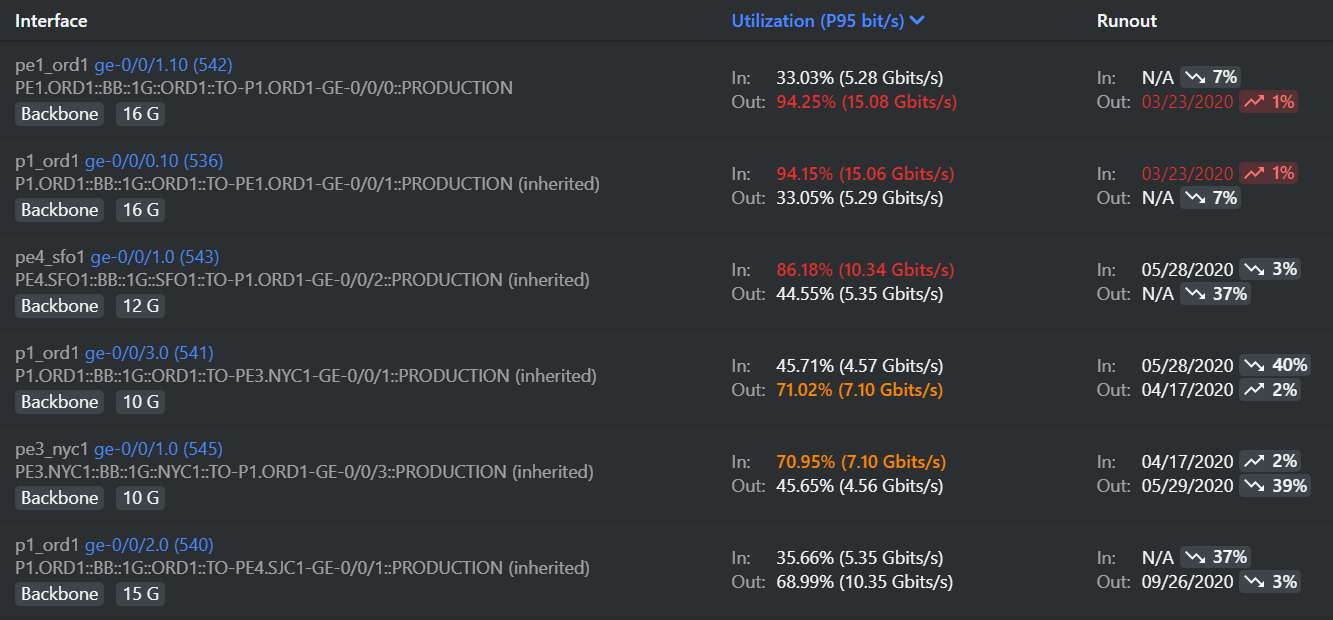Click the 40% downward trend badge on ge-0/0/3.0 In
The width and height of the screenshot is (1333, 620).
click(x=1274, y=366)
